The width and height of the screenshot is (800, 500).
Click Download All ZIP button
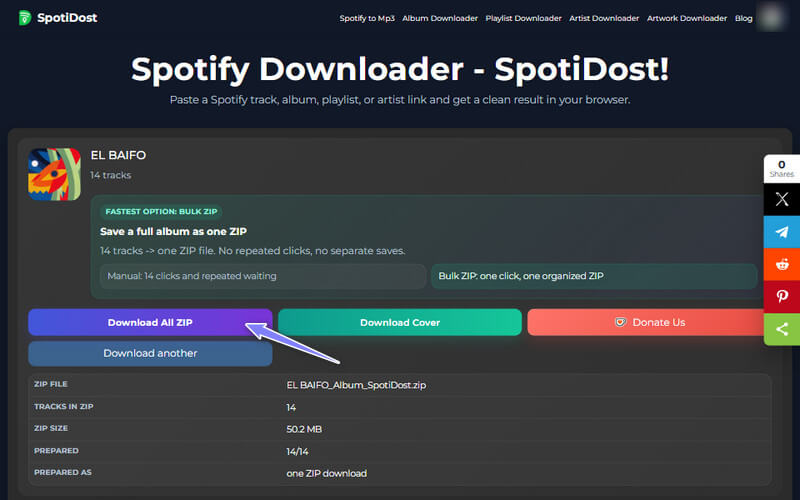(150, 322)
